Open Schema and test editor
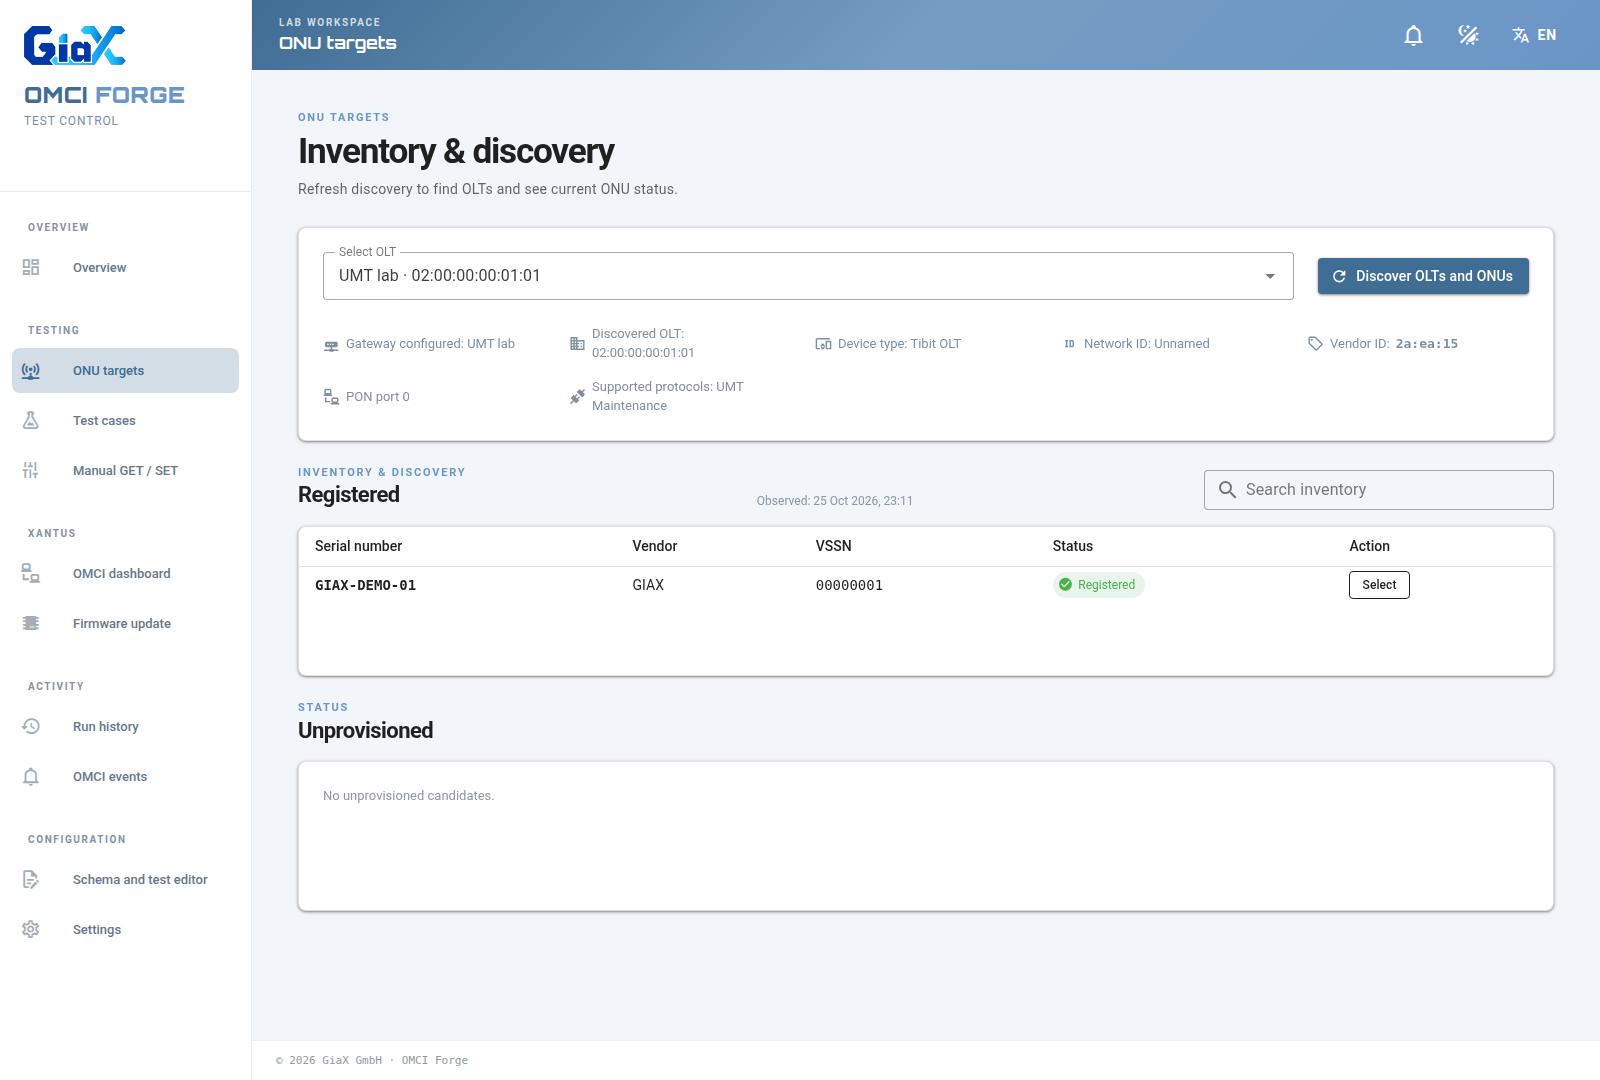The width and height of the screenshot is (1600, 1080). 126,879
